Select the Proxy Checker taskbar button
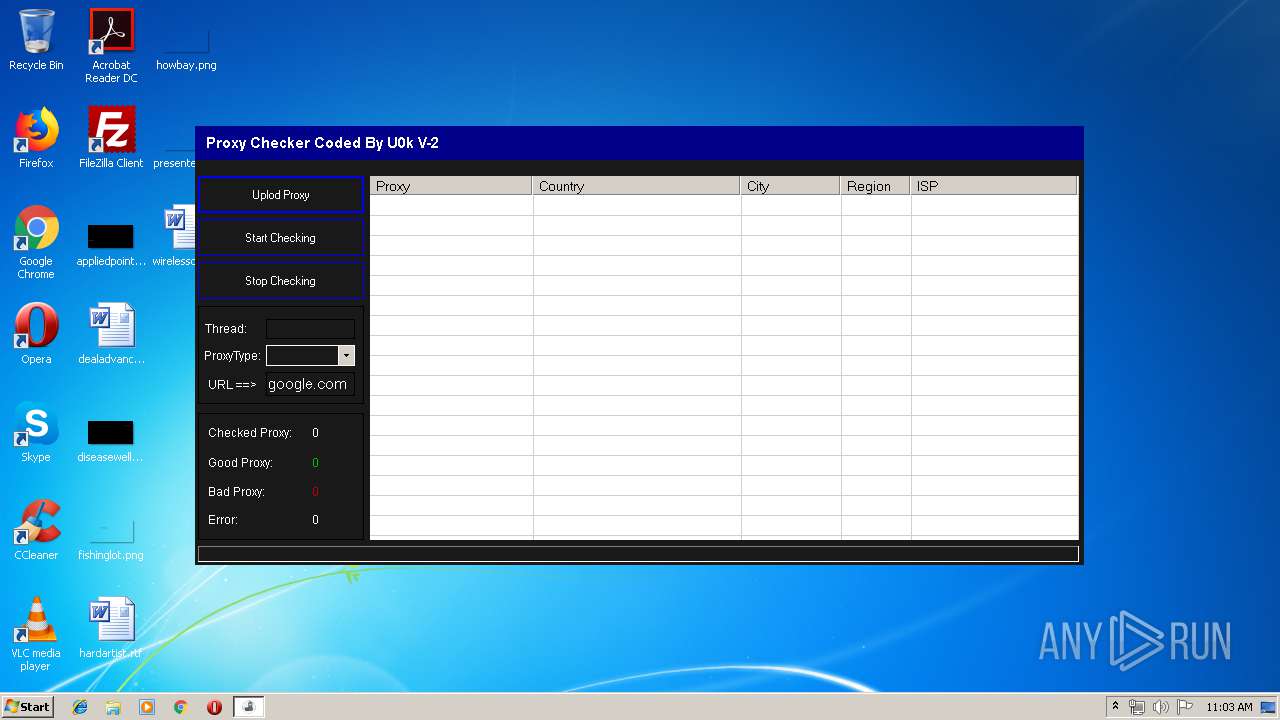Screen dimensions: 1280x720 [249, 707]
